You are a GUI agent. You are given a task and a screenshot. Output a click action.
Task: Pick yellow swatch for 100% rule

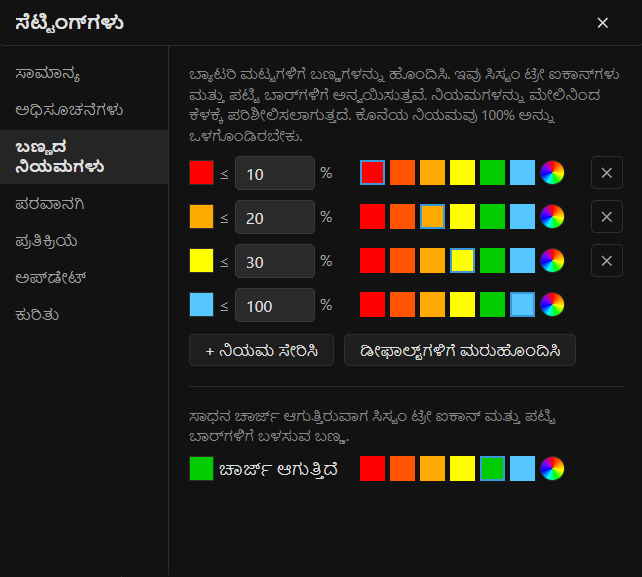(x=462, y=305)
